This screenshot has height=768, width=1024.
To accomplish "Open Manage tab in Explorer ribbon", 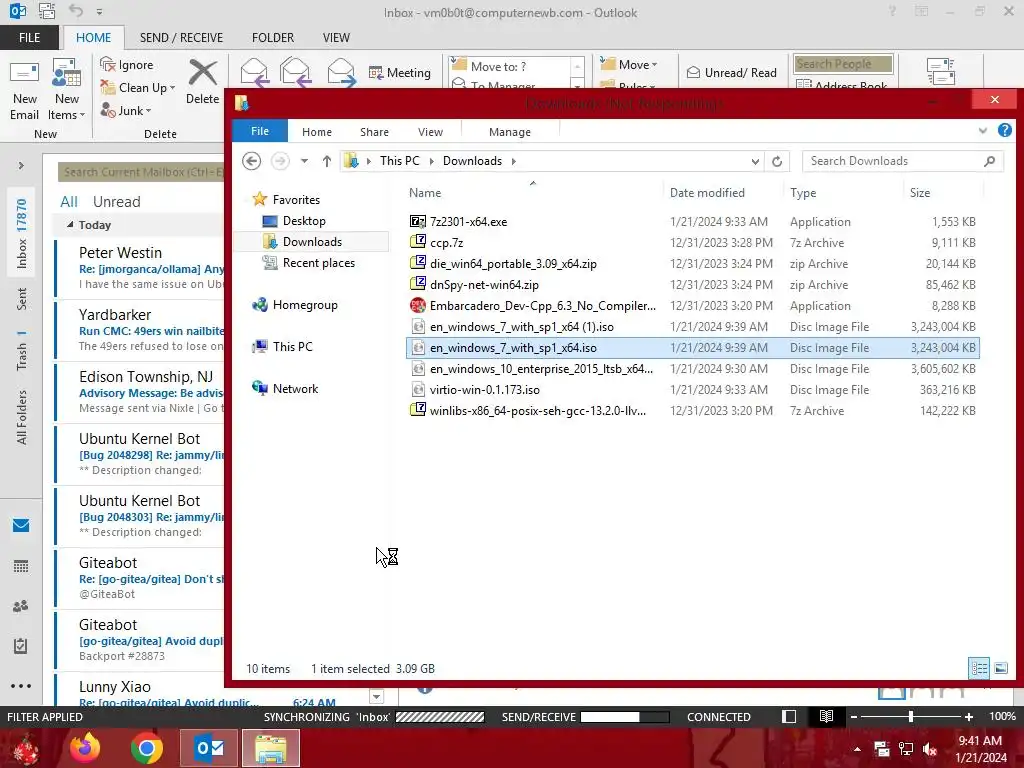I will (x=510, y=132).
